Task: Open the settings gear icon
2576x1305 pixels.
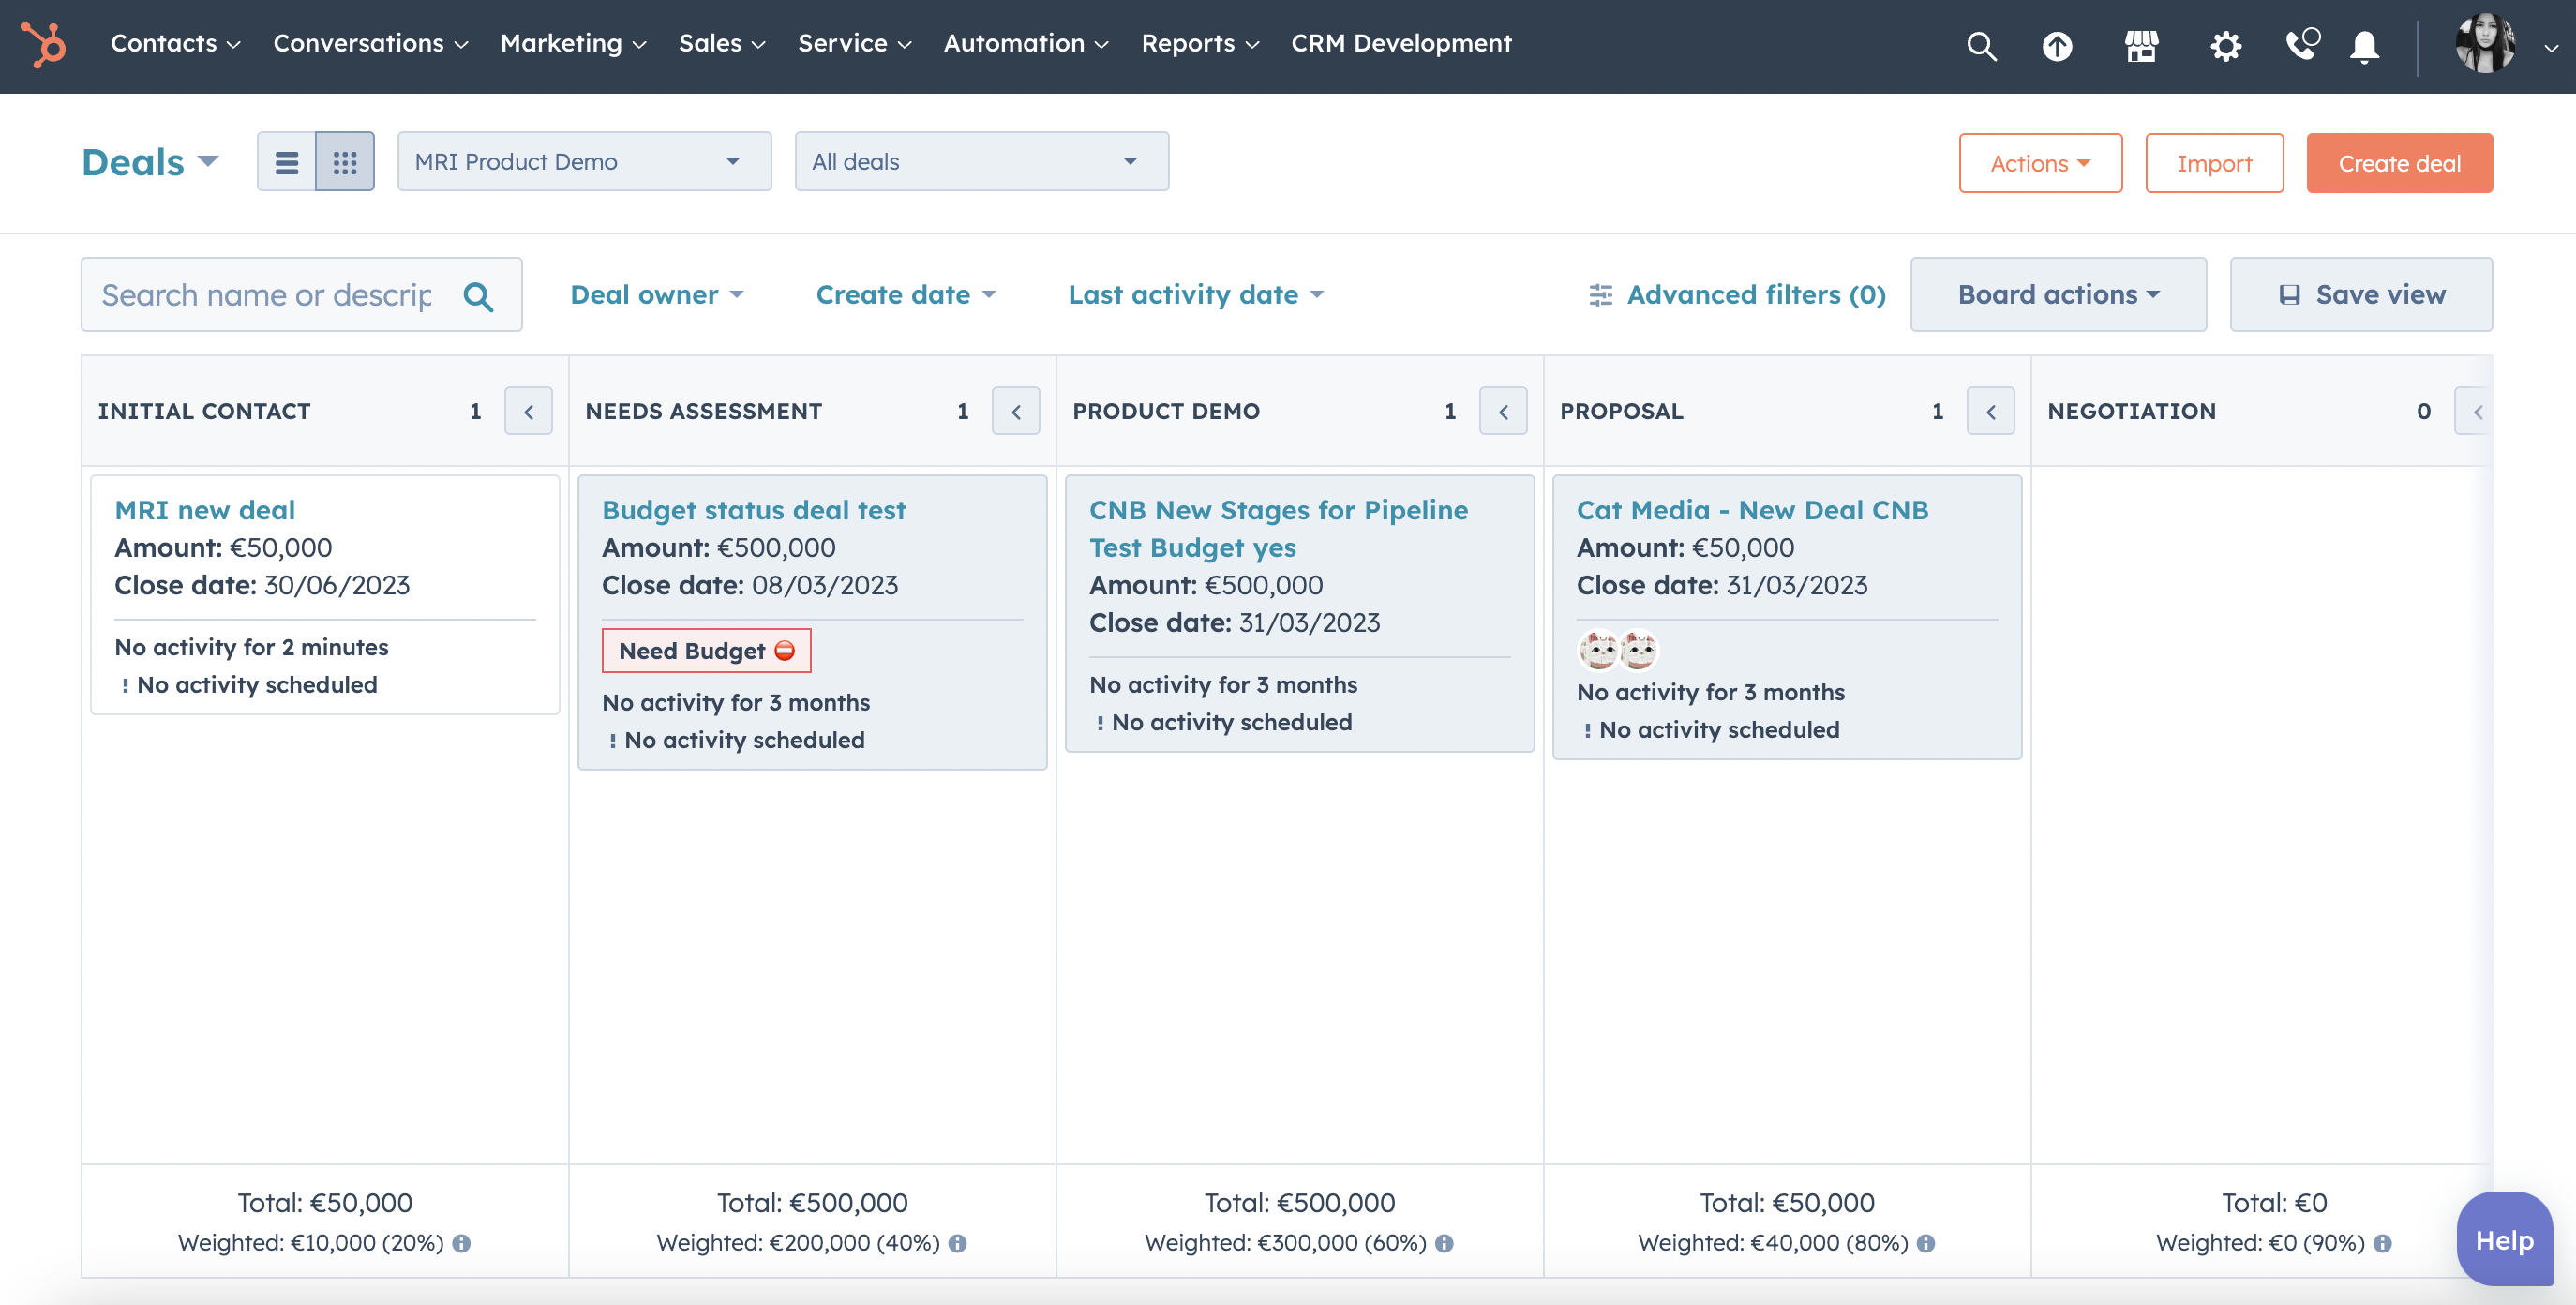Action: pyautogui.click(x=2225, y=46)
